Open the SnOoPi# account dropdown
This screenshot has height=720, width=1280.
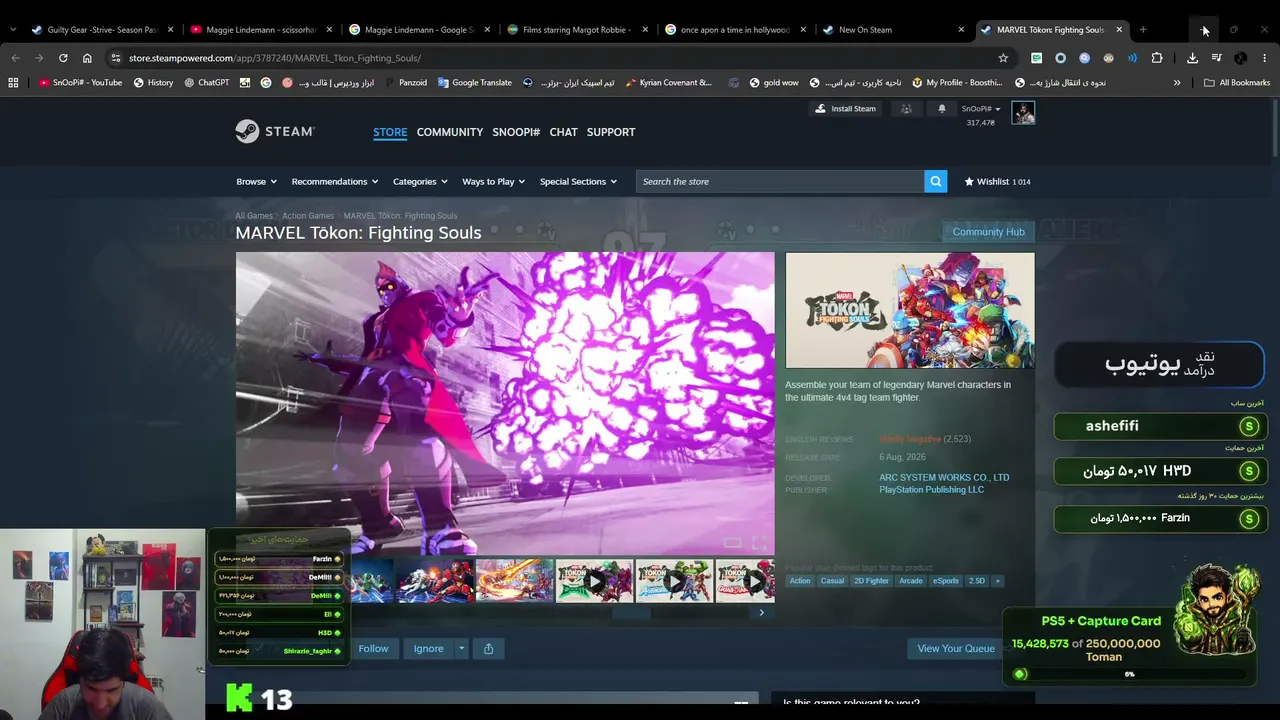coord(981,108)
